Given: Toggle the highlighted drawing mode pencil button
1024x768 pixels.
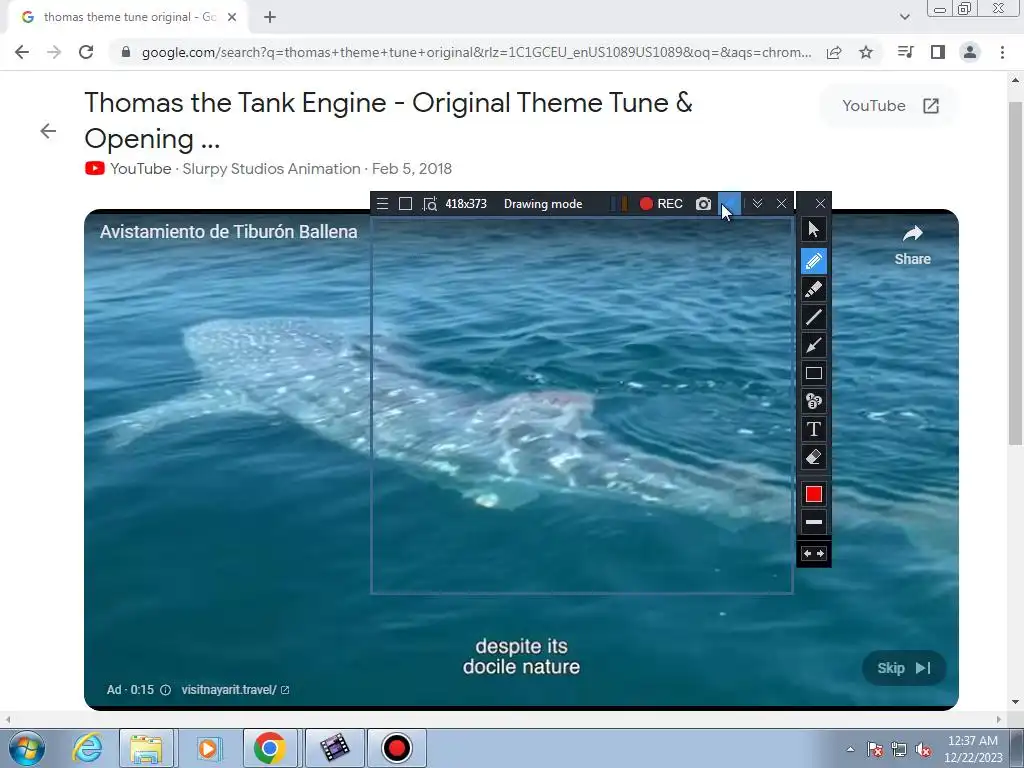Looking at the screenshot, I should [729, 204].
